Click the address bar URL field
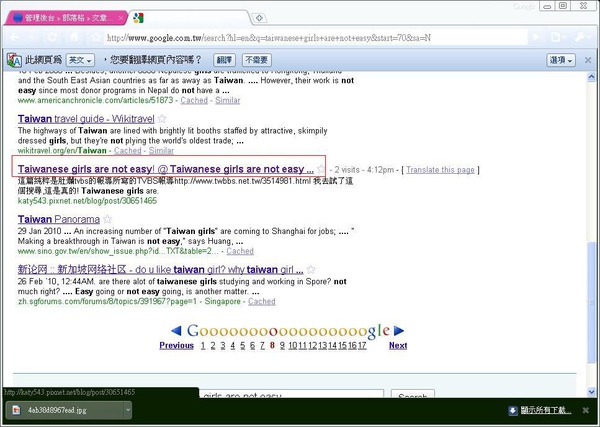This screenshot has width=600, height=427. 316,38
